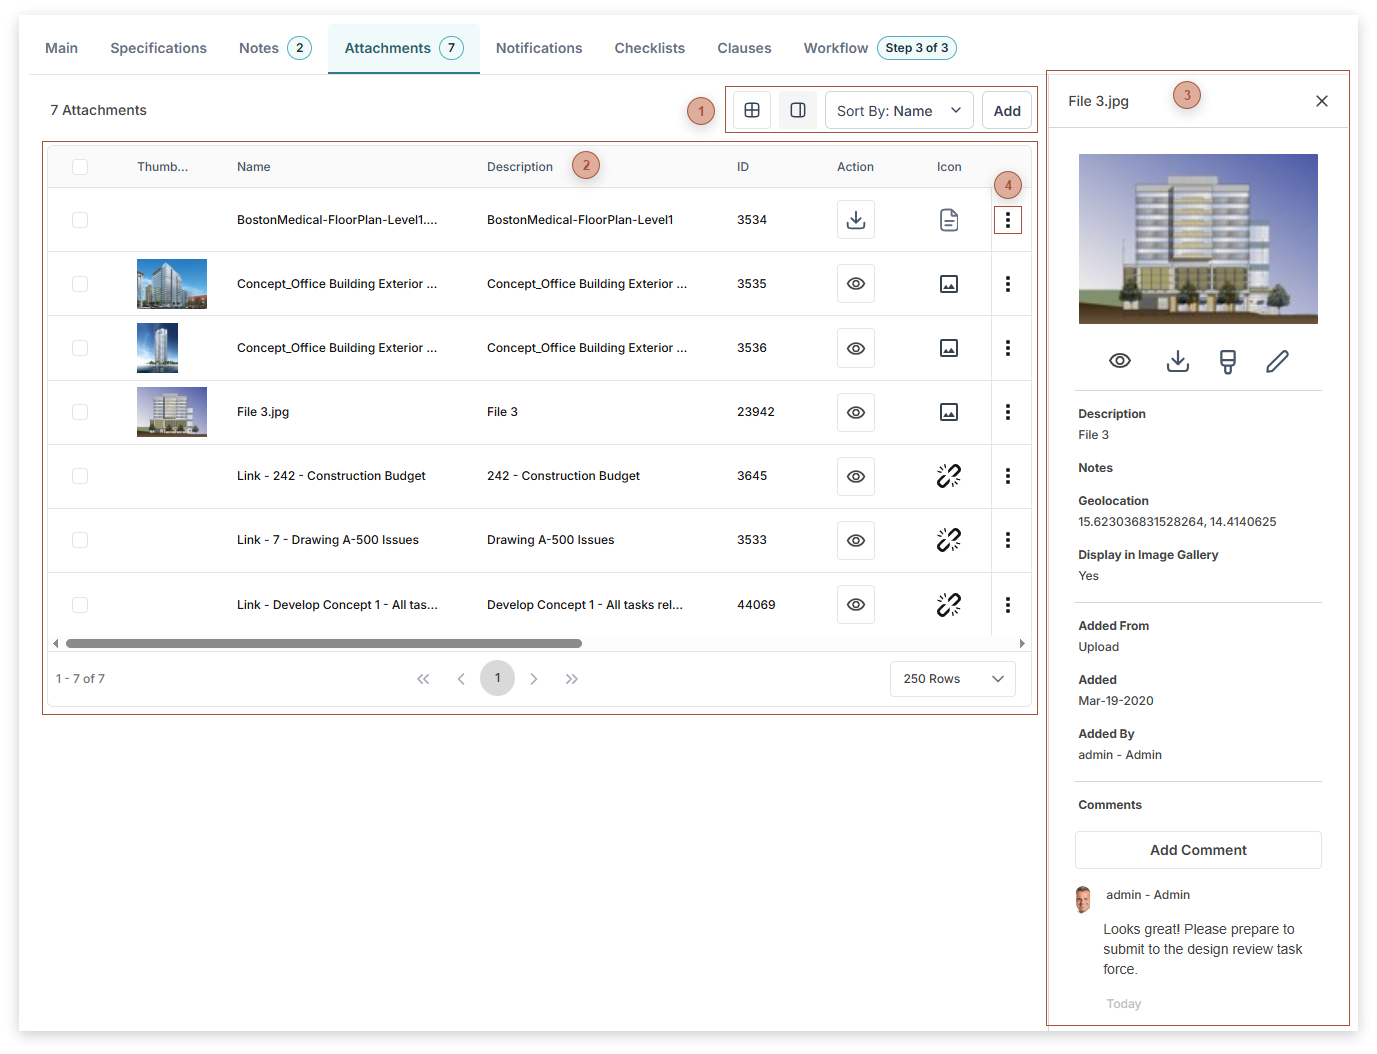Screen dimensions: 1377x1054
Task: Toggle the side panel view icon
Action: (x=798, y=111)
